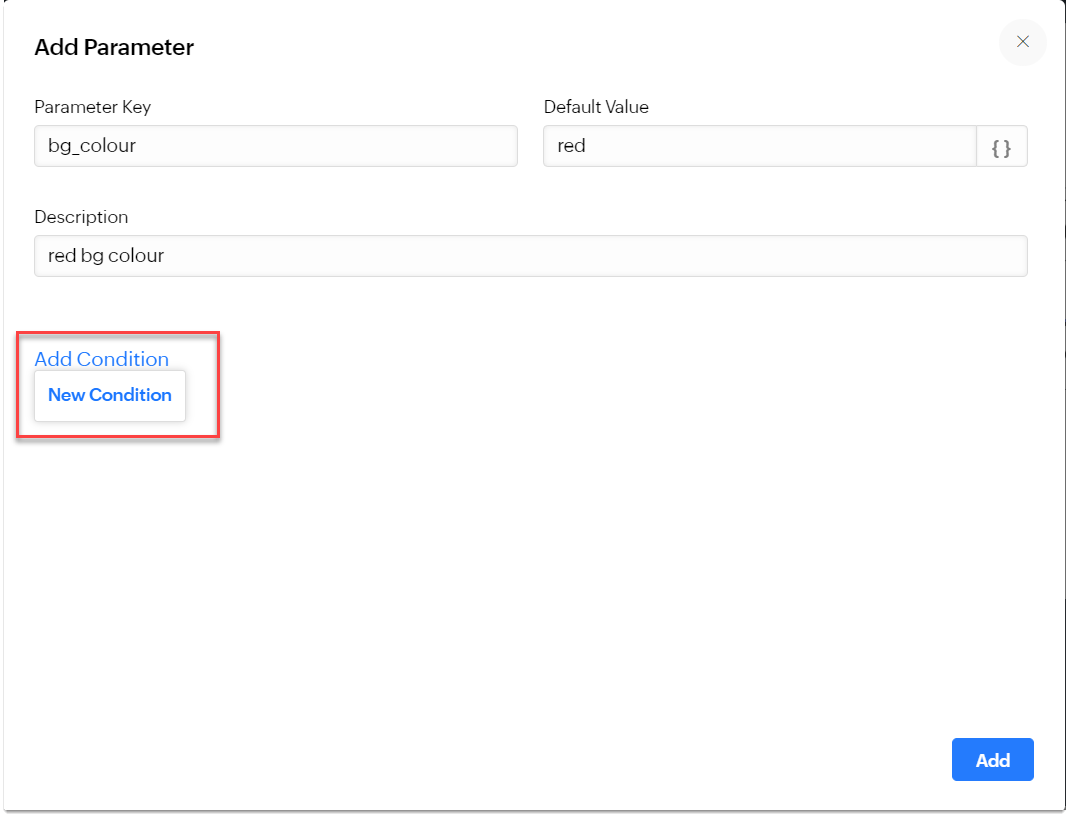Image resolution: width=1070 pixels, height=818 pixels.
Task: Click empty space inside the Description field
Action: click(x=600, y=256)
